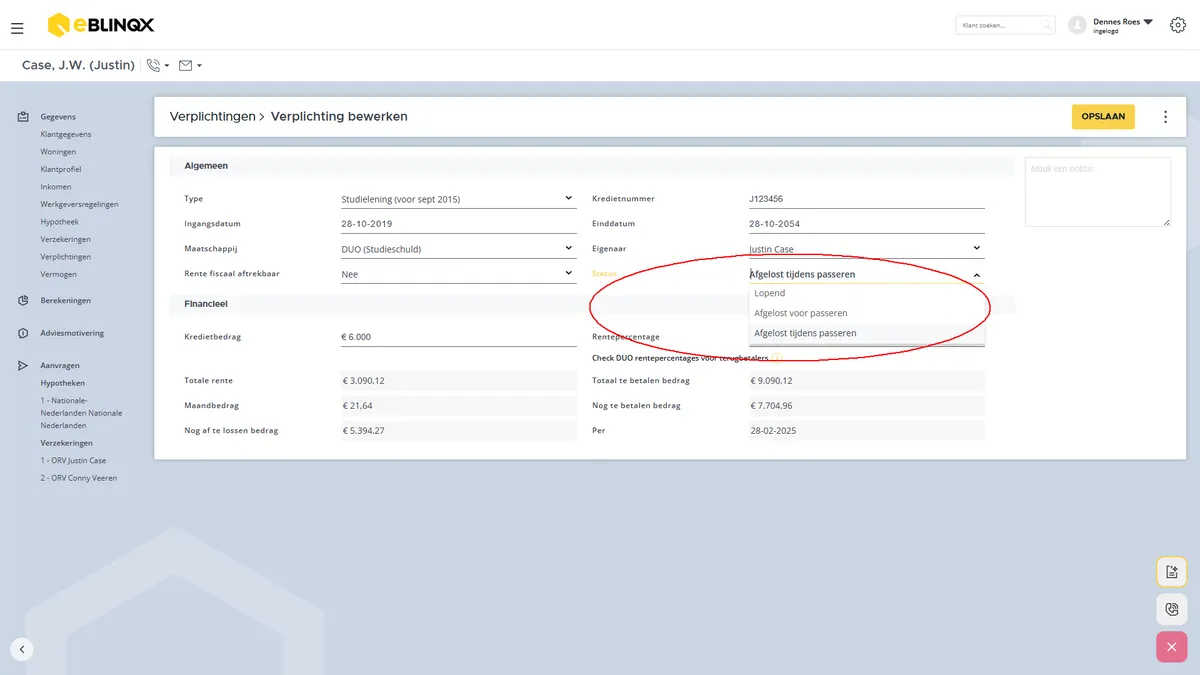Click the eBlinqx logo
This screenshot has width=1200, height=675.
(x=101, y=24)
